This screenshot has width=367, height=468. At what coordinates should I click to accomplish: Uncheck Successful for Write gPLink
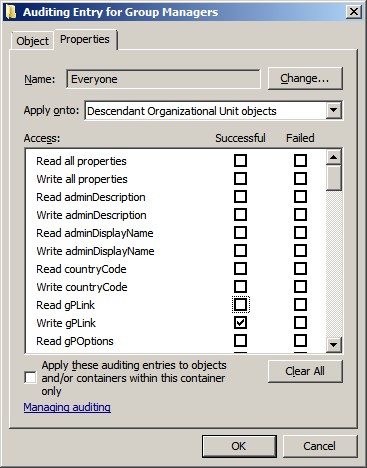tap(240, 323)
